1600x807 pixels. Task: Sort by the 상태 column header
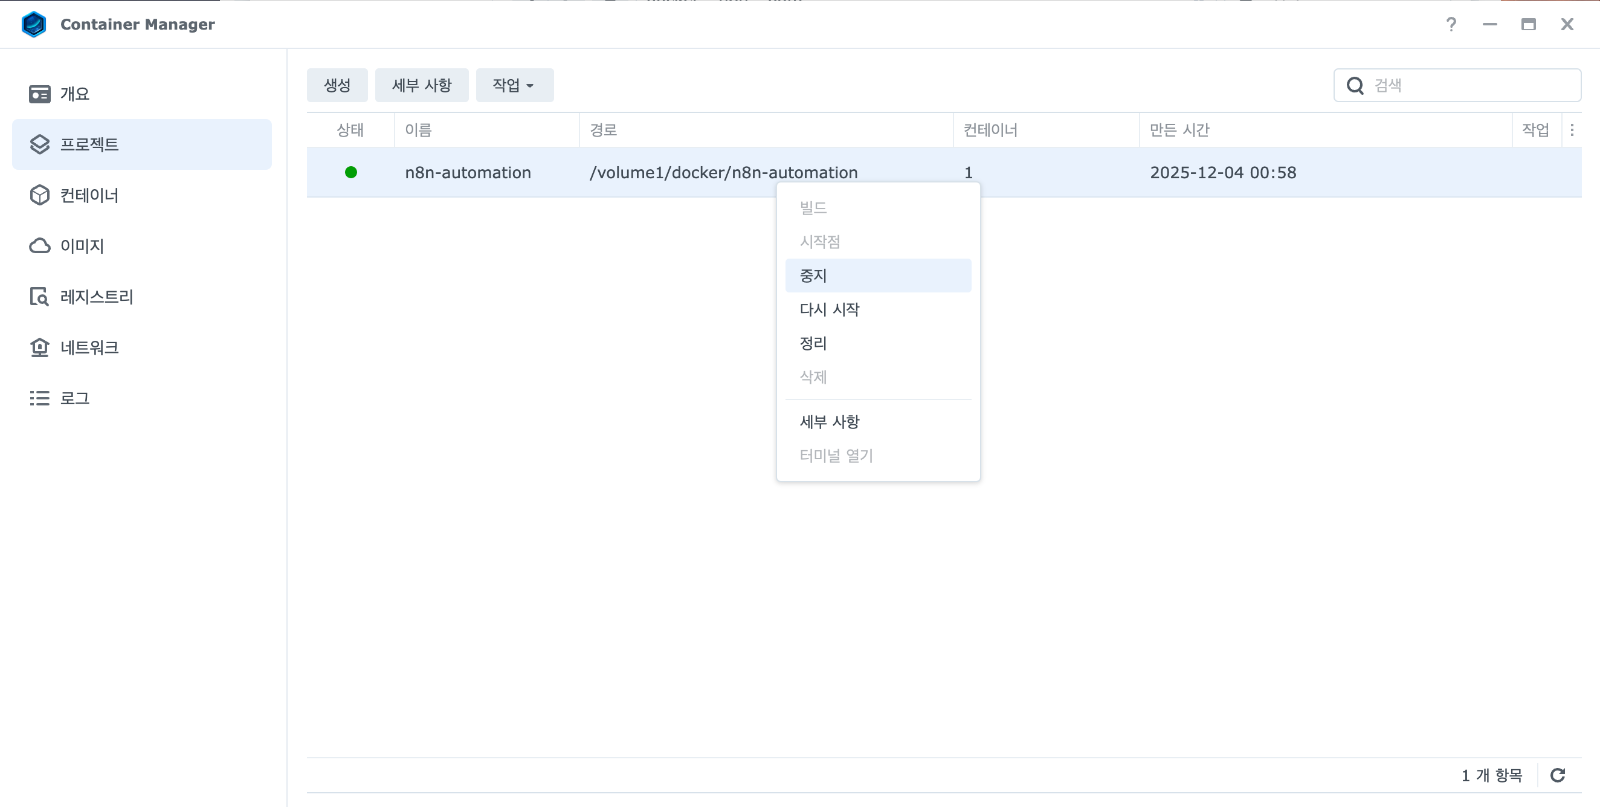pos(350,130)
